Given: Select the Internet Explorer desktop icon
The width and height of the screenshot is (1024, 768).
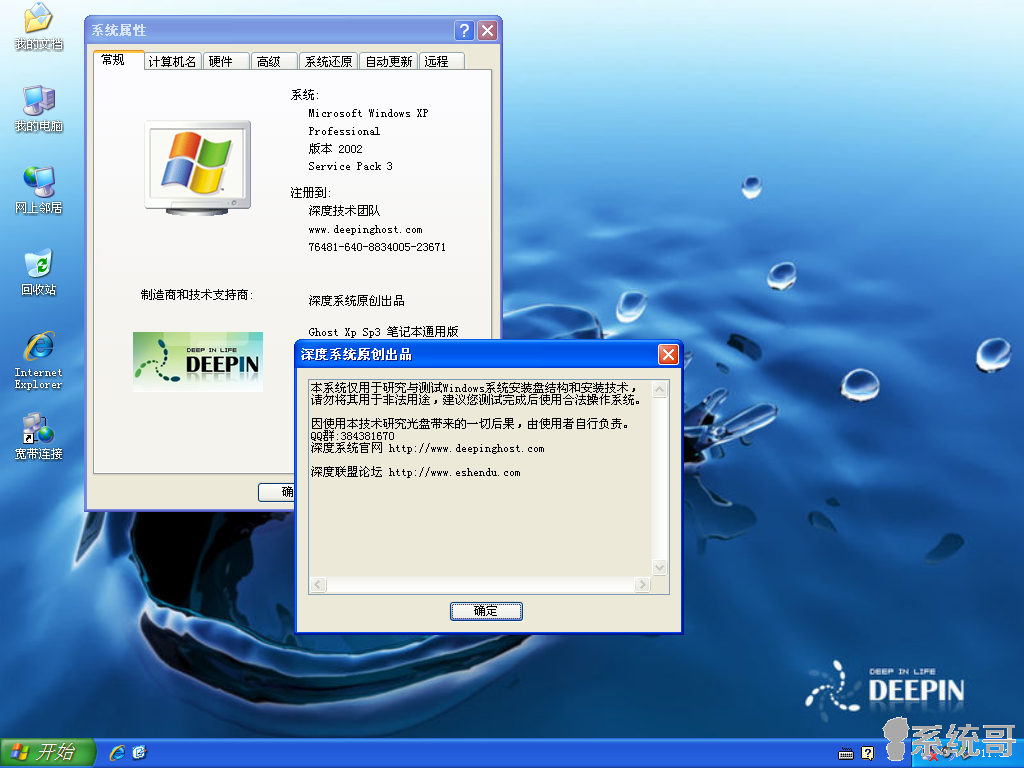Looking at the screenshot, I should [x=39, y=360].
